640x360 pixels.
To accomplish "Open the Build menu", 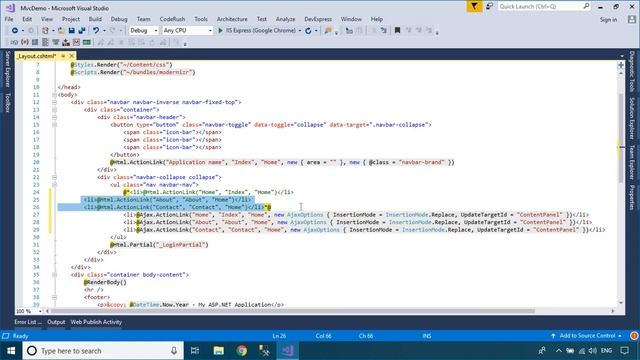I will click(x=95, y=19).
